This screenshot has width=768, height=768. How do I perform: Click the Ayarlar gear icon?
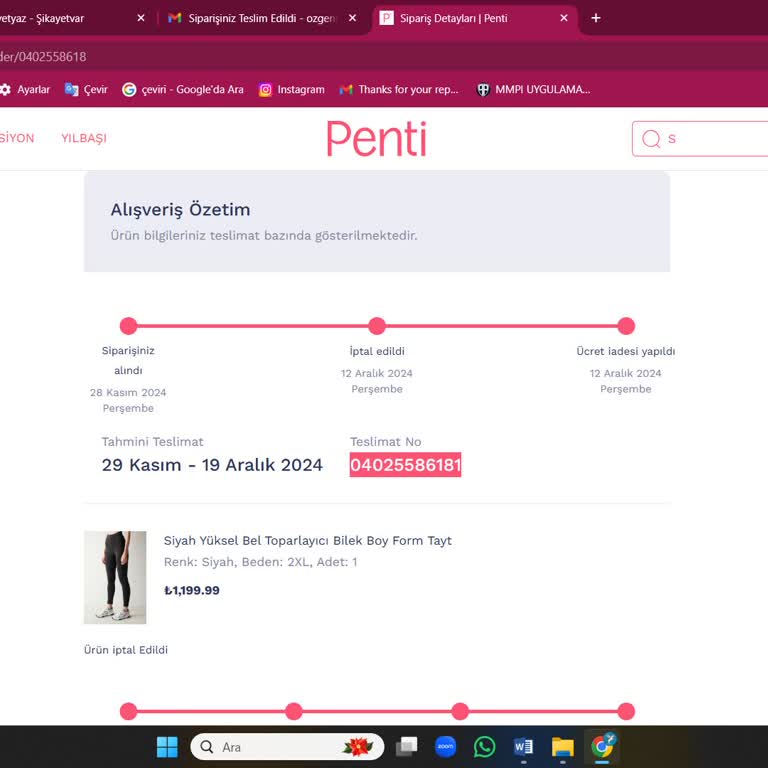(5, 90)
